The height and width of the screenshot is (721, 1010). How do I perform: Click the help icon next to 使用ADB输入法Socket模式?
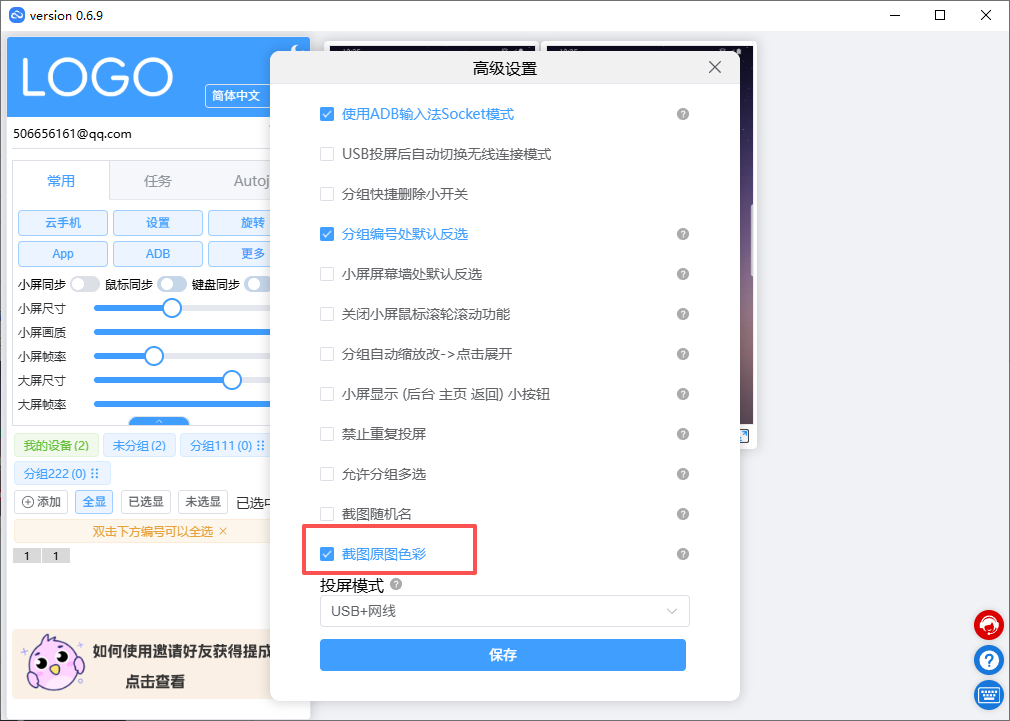click(683, 114)
